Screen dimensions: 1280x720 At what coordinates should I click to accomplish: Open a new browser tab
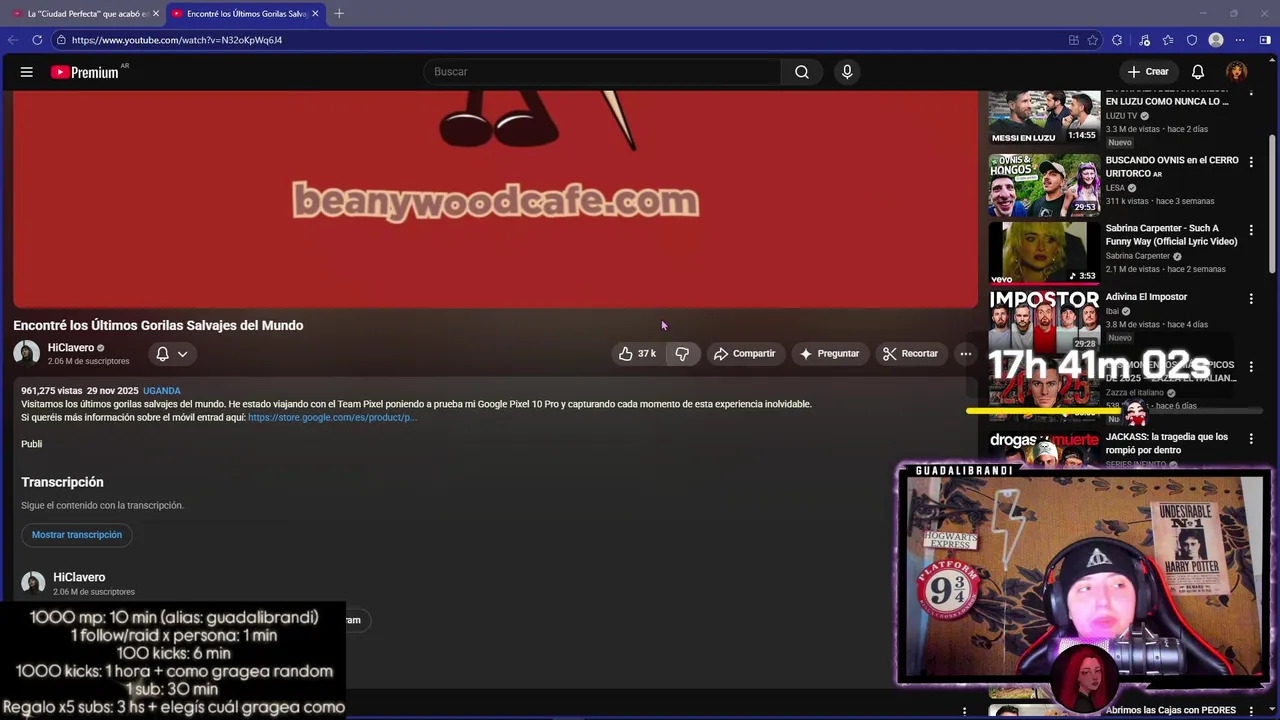point(339,13)
